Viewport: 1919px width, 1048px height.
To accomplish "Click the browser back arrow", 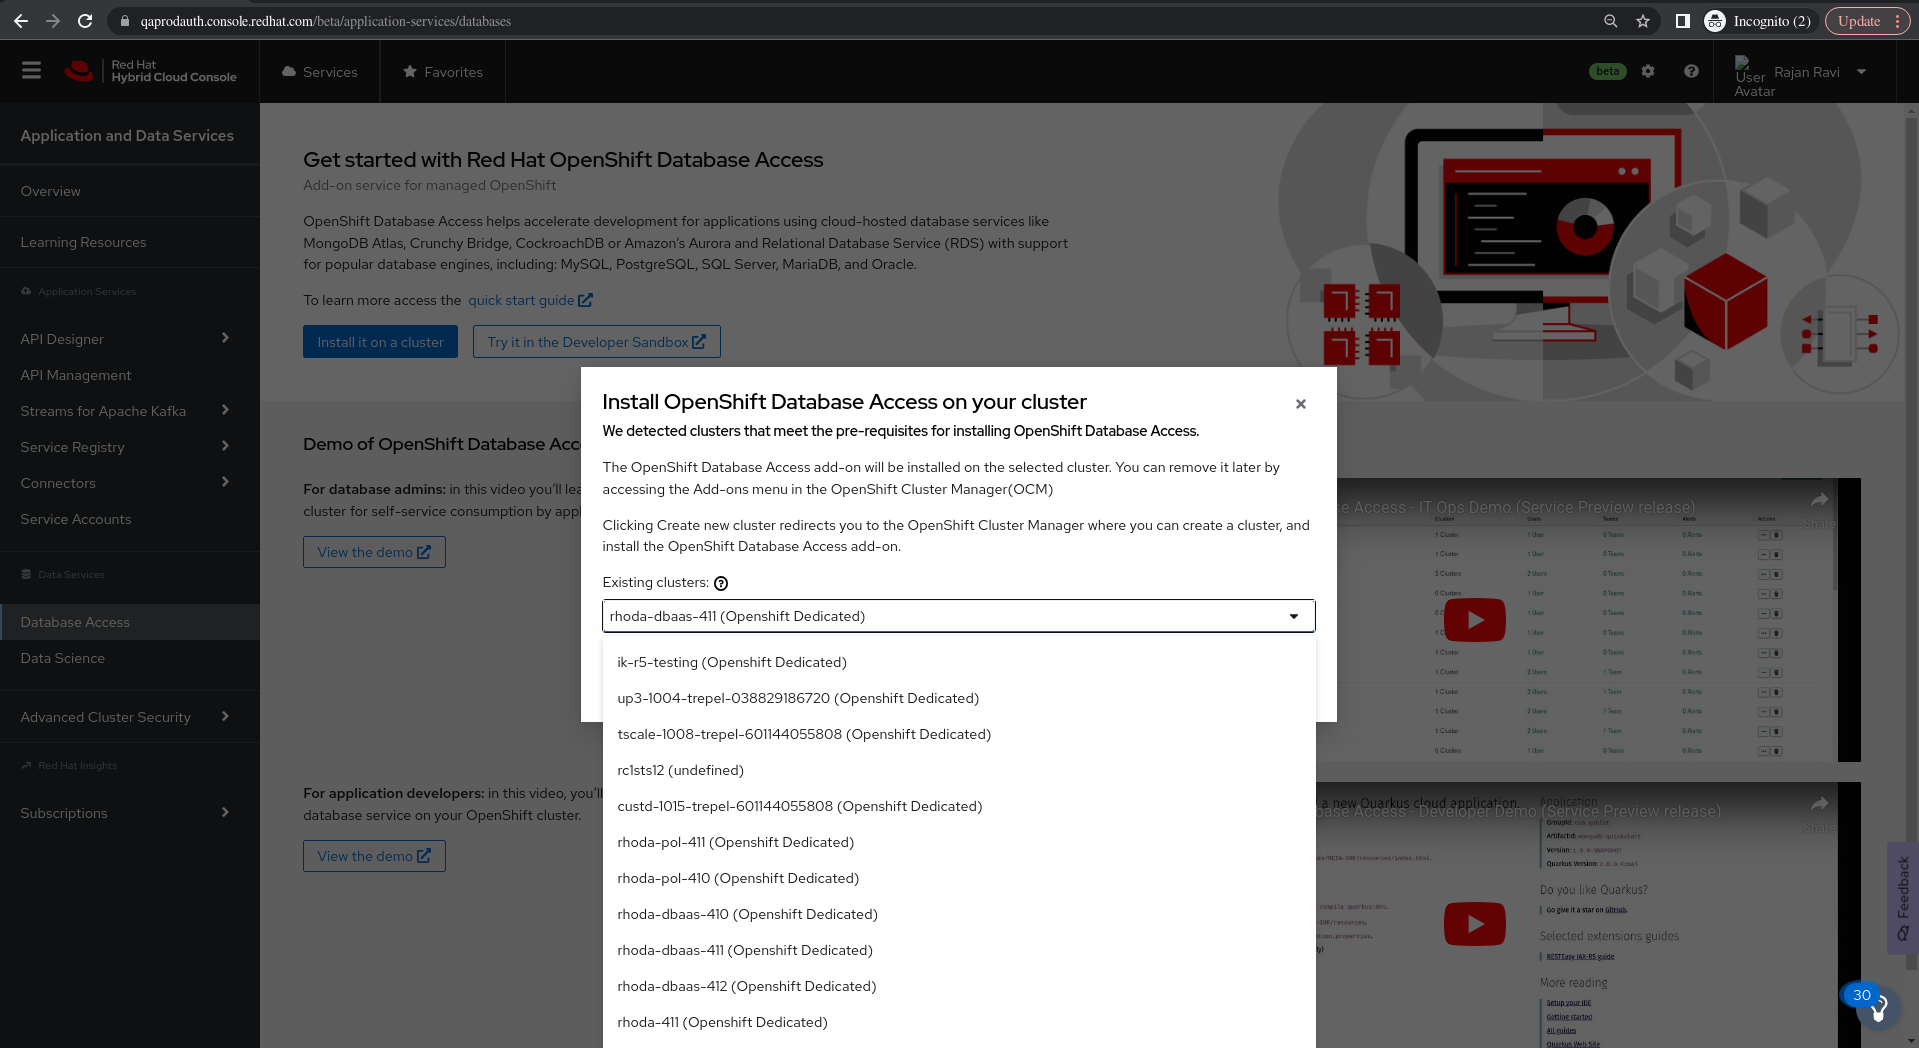I will pos(21,21).
